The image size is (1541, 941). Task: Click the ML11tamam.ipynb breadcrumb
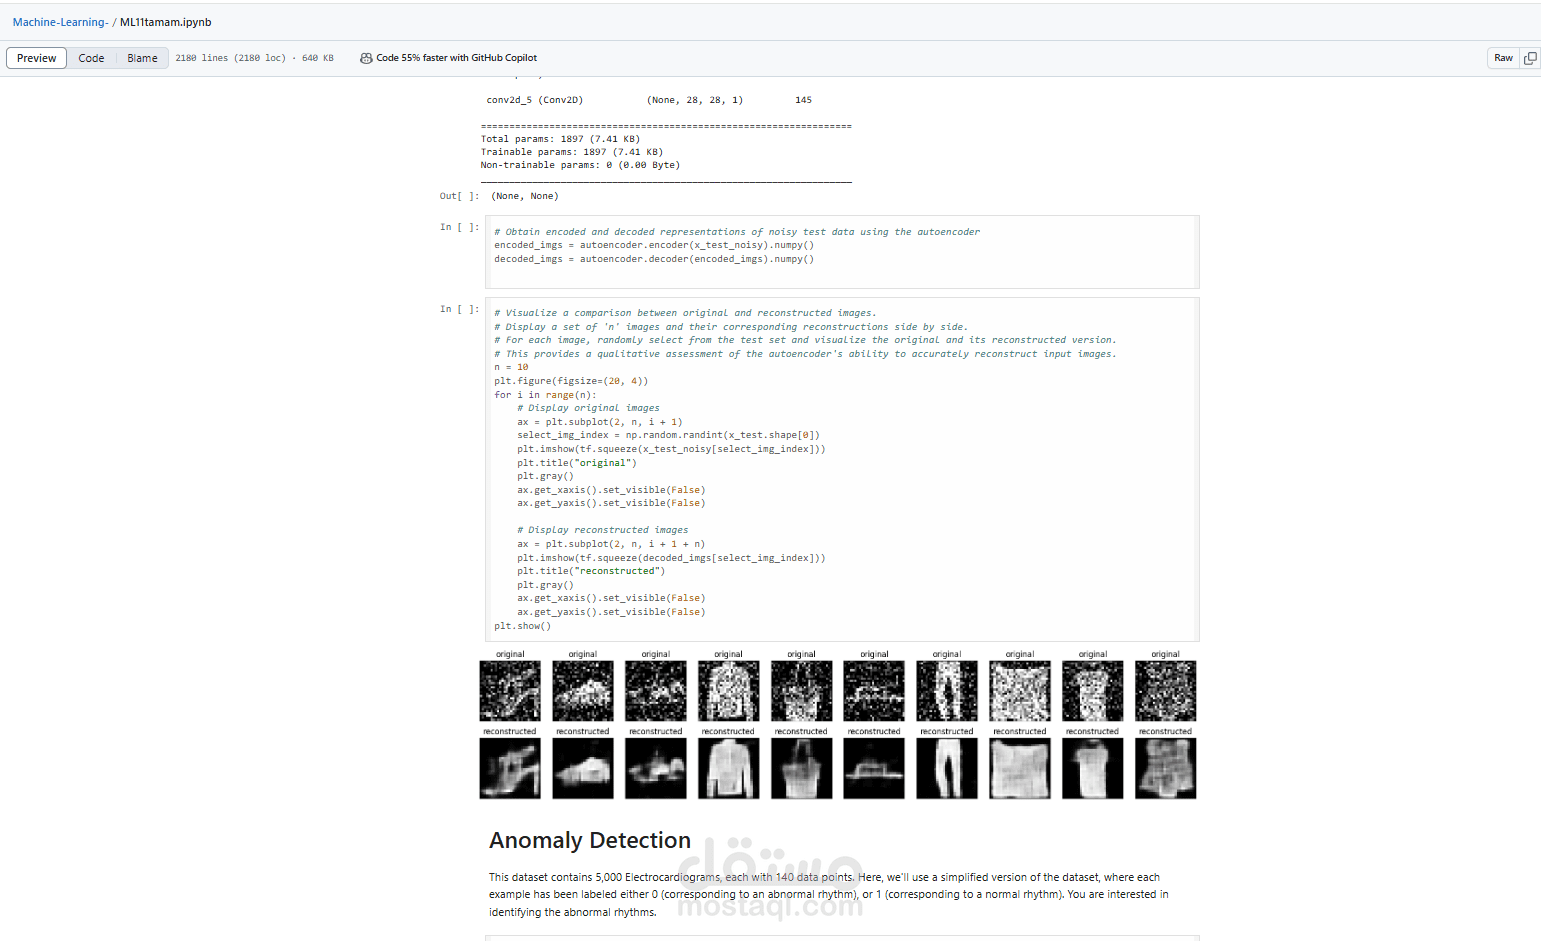click(x=164, y=21)
